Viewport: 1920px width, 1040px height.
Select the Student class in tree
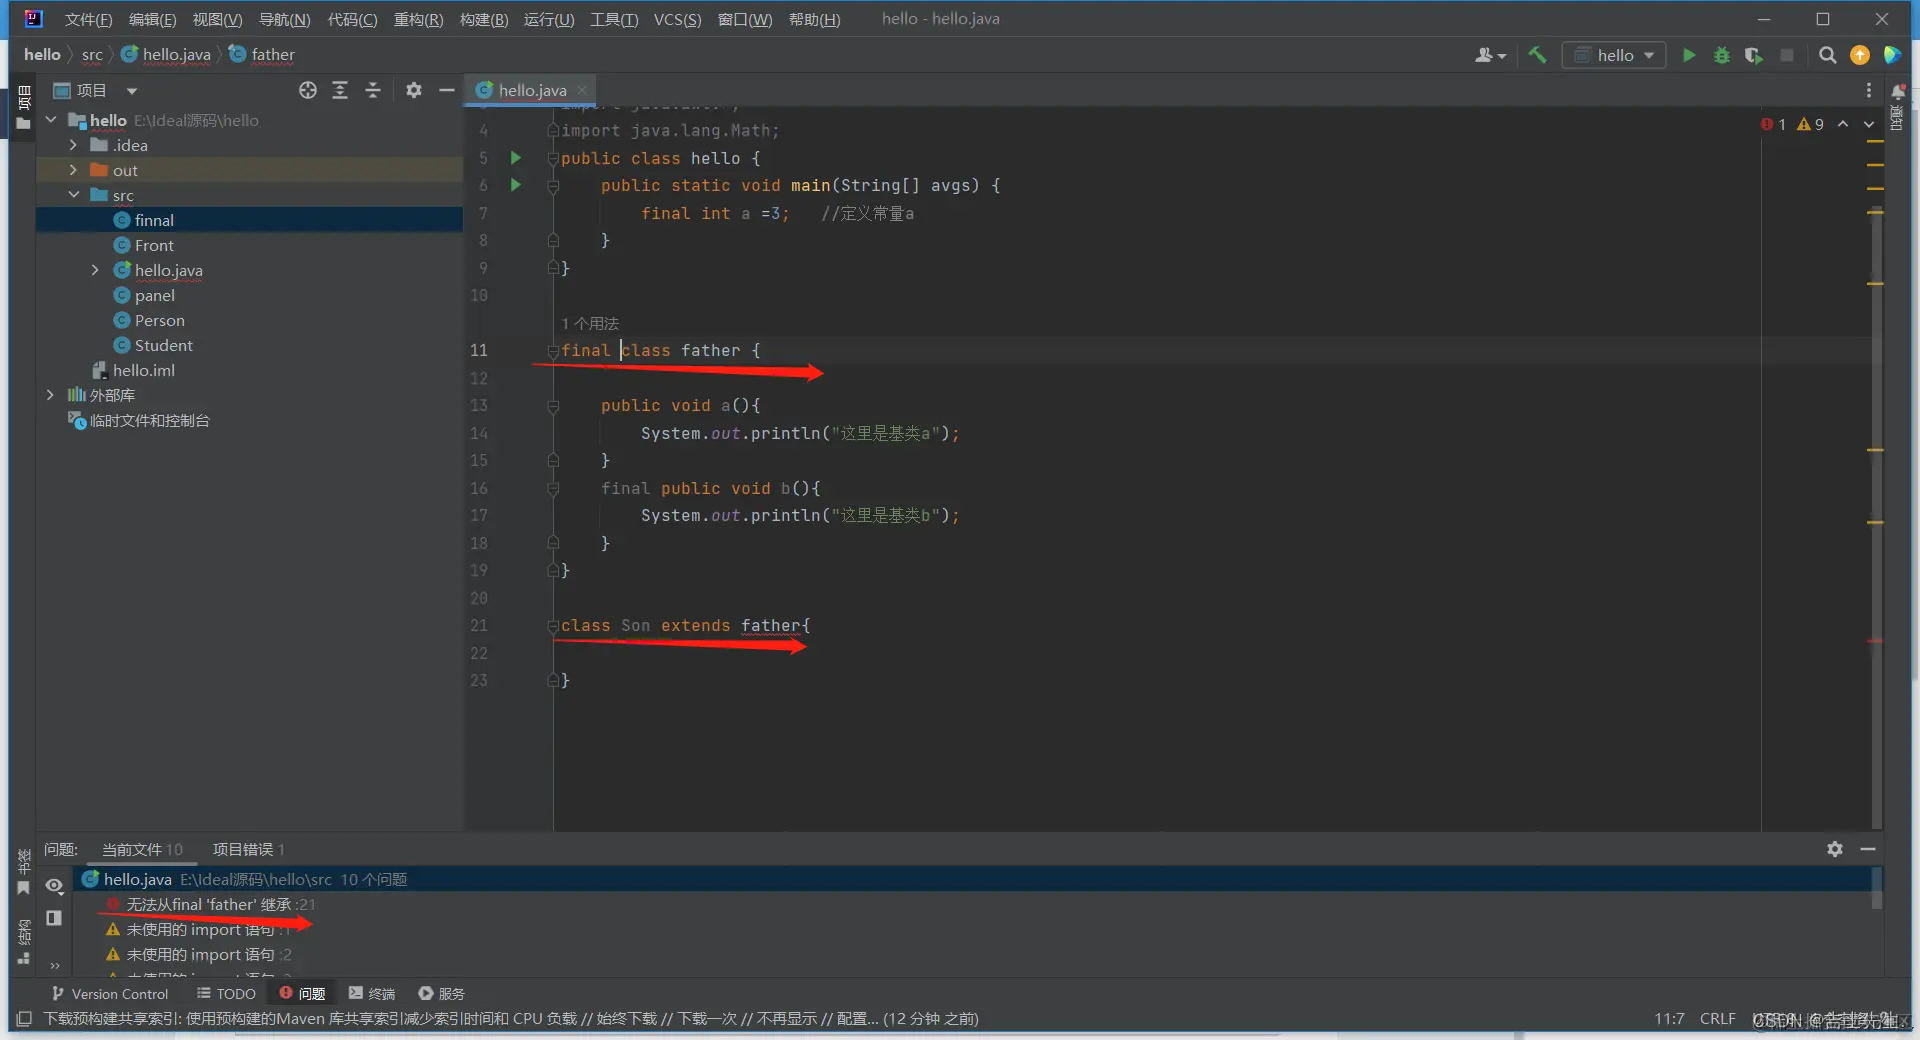[x=163, y=345]
